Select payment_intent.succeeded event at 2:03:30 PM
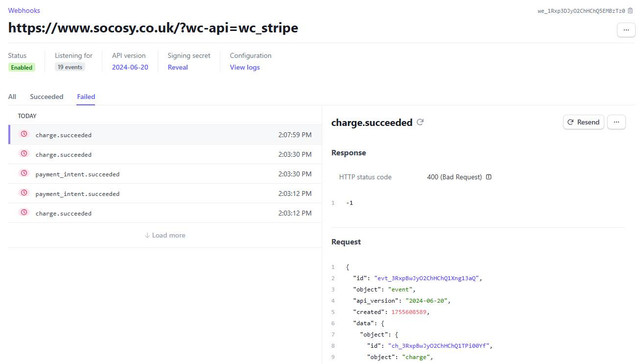The height and width of the screenshot is (364, 640). pos(165,174)
